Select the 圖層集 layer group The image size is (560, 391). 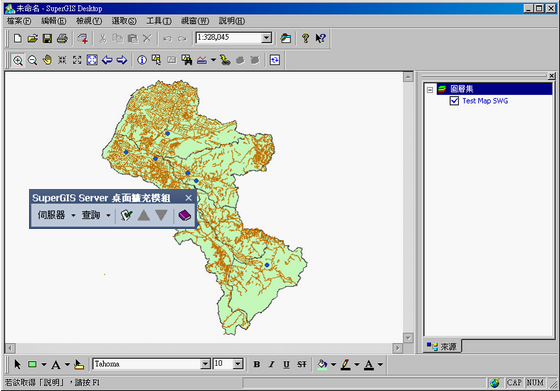pyautogui.click(x=461, y=89)
